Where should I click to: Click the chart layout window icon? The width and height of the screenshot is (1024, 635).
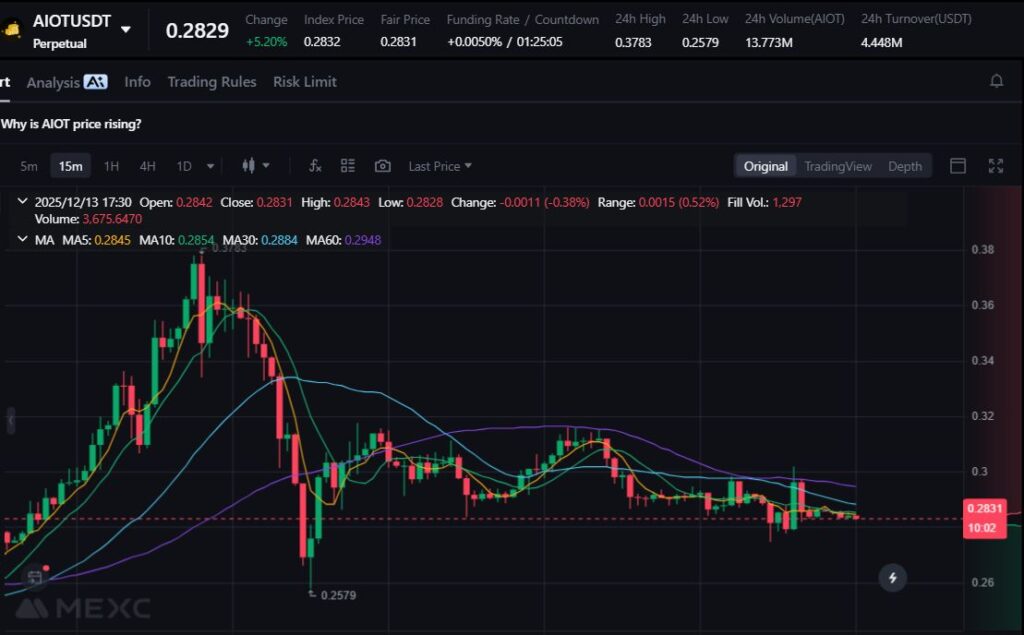[958, 166]
